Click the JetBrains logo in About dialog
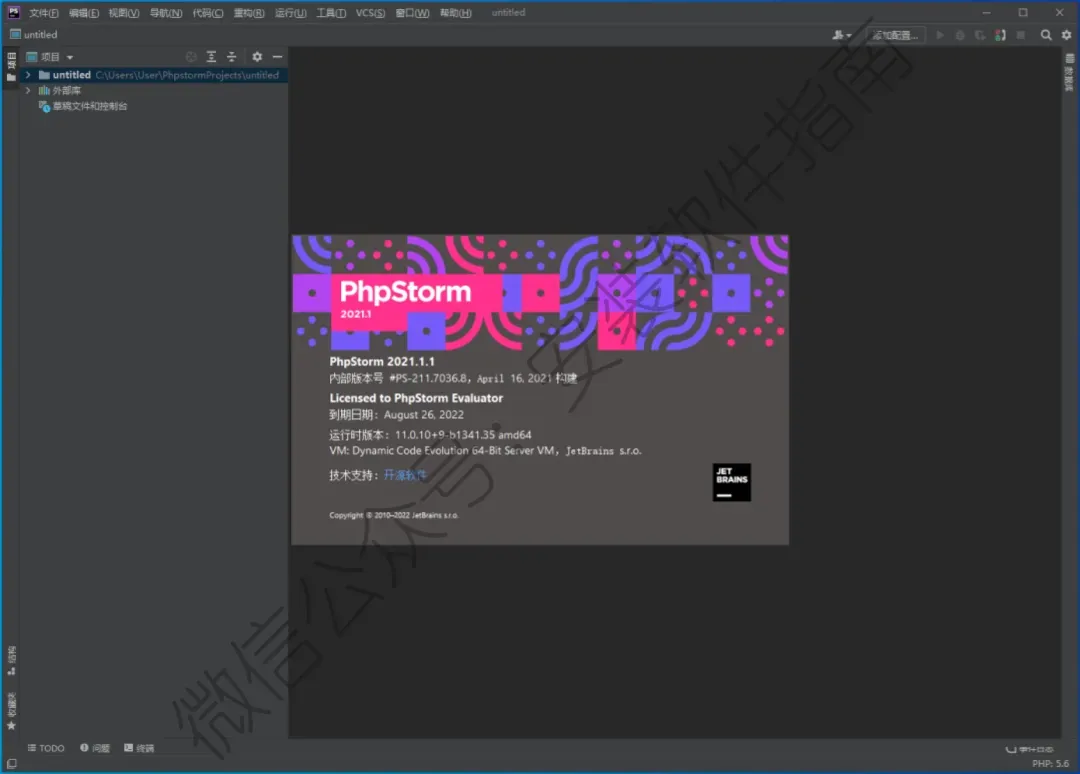 click(731, 483)
